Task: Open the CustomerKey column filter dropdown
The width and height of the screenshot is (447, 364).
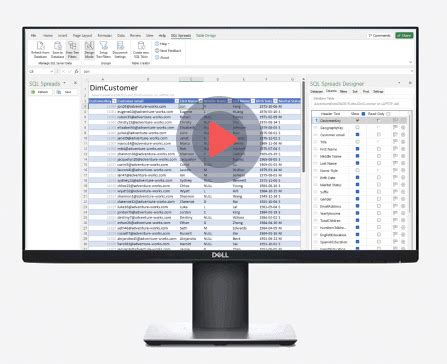Action: coord(114,101)
